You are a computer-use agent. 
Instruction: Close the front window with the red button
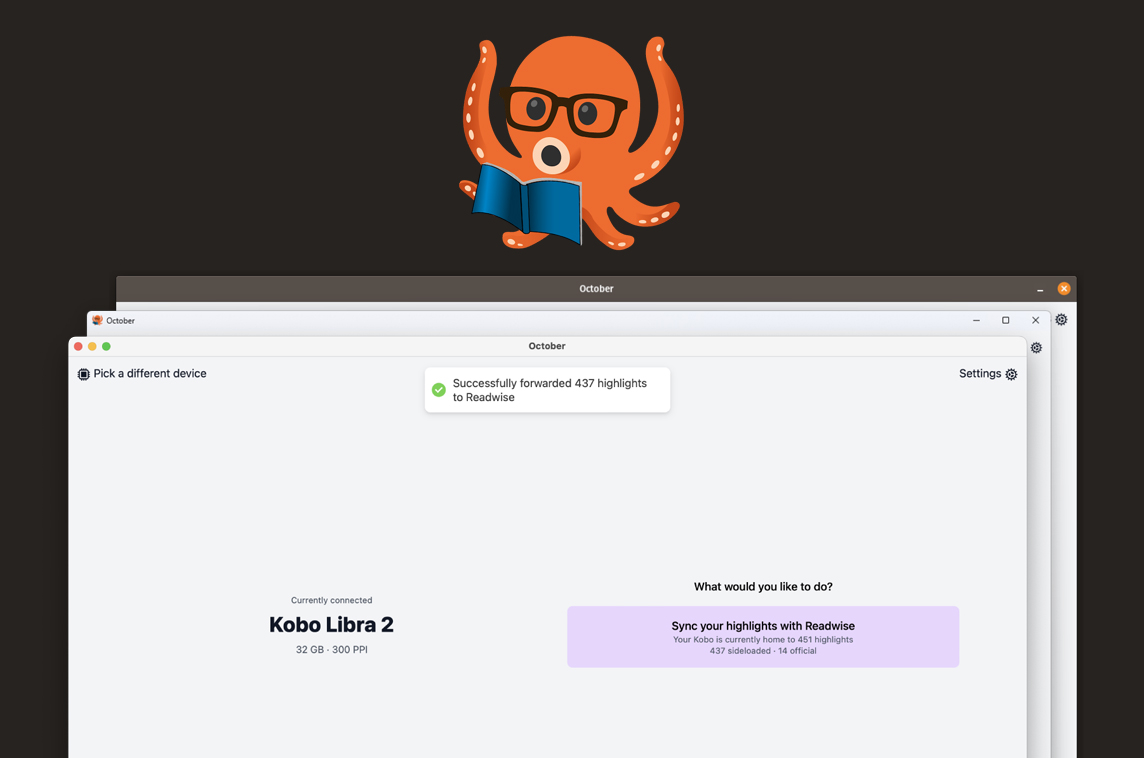[x=78, y=347]
